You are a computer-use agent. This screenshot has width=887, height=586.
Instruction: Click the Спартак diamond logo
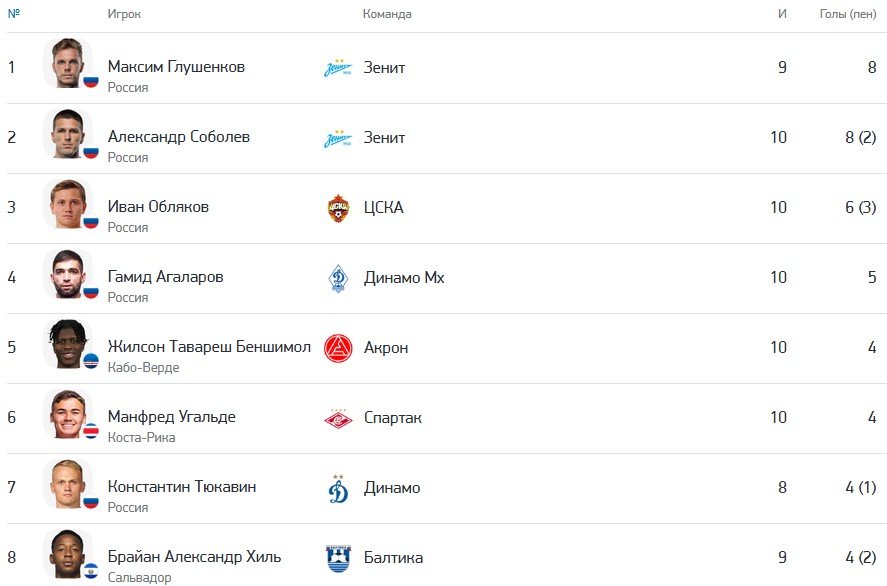click(x=338, y=419)
